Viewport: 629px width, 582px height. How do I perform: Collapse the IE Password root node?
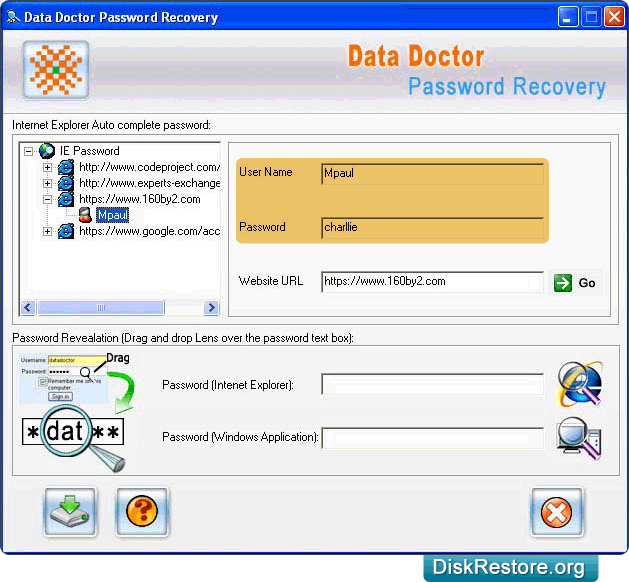pyautogui.click(x=28, y=151)
